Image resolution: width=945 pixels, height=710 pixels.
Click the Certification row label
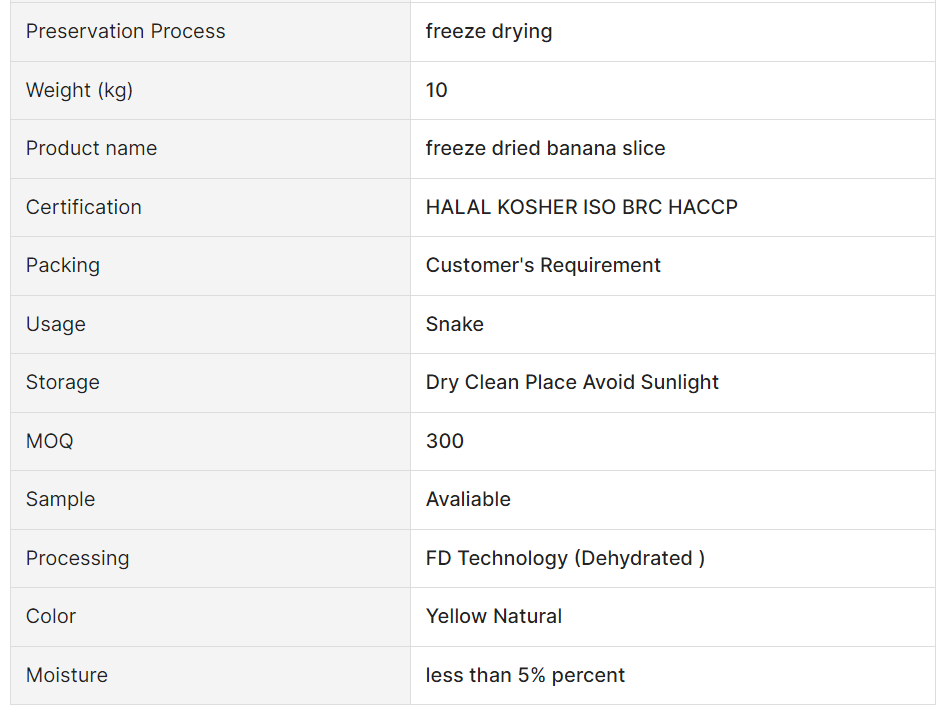pyautogui.click(x=84, y=207)
